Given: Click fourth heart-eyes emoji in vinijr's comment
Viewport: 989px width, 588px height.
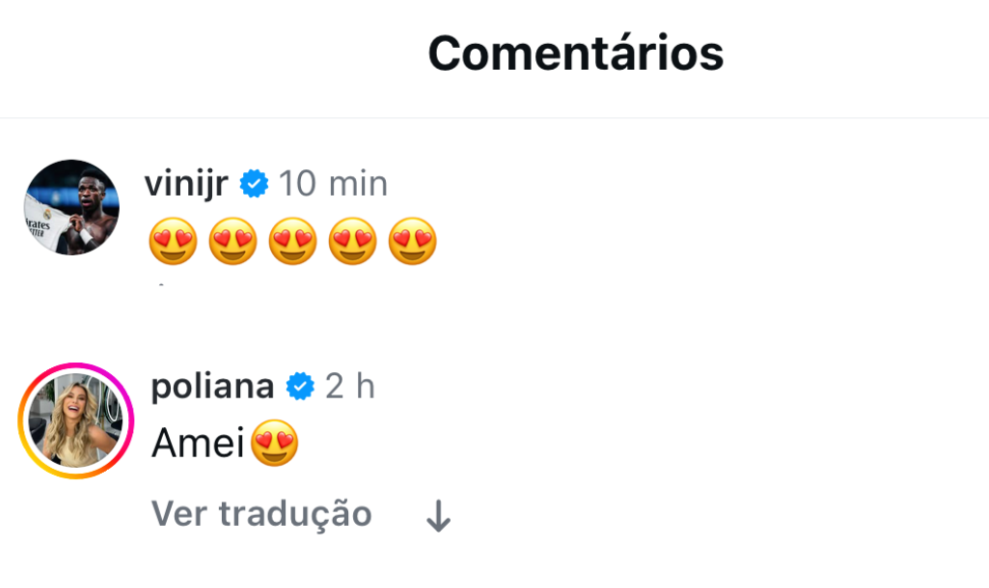Looking at the screenshot, I should click(x=352, y=241).
